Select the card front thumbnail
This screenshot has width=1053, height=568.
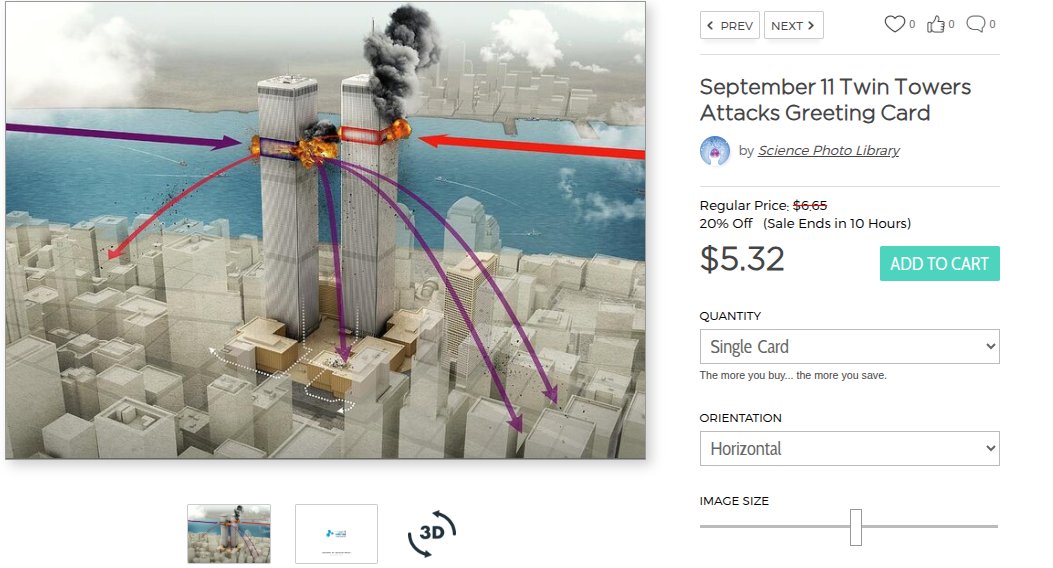pos(229,534)
